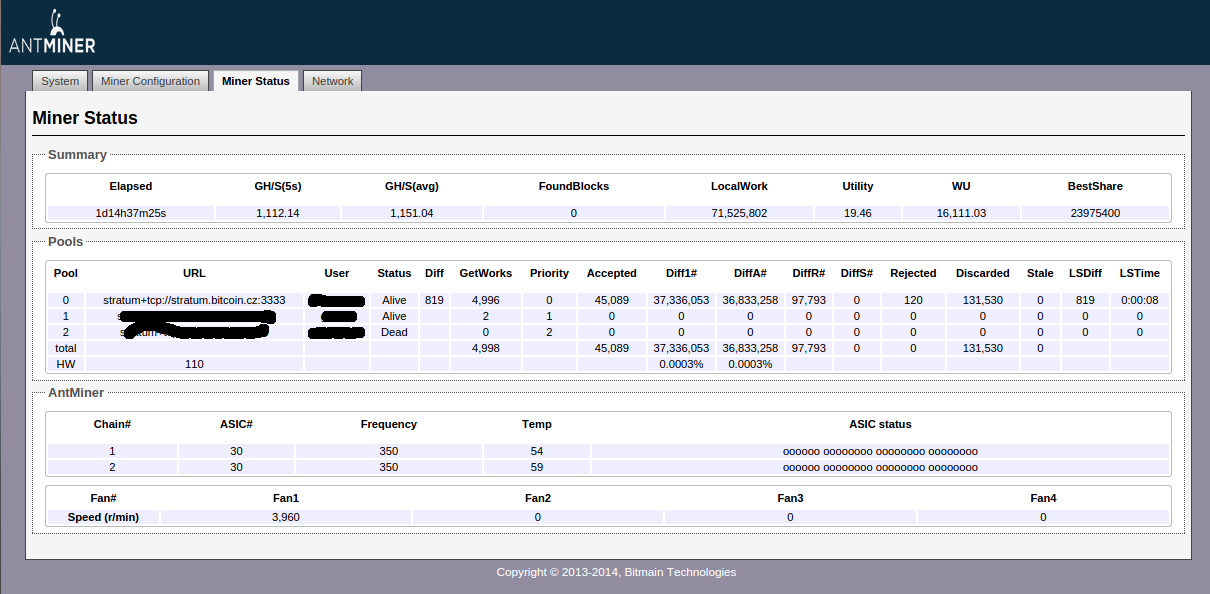1210x594 pixels.
Task: Click the LSTime value 0:00:08
Action: tap(1139, 300)
